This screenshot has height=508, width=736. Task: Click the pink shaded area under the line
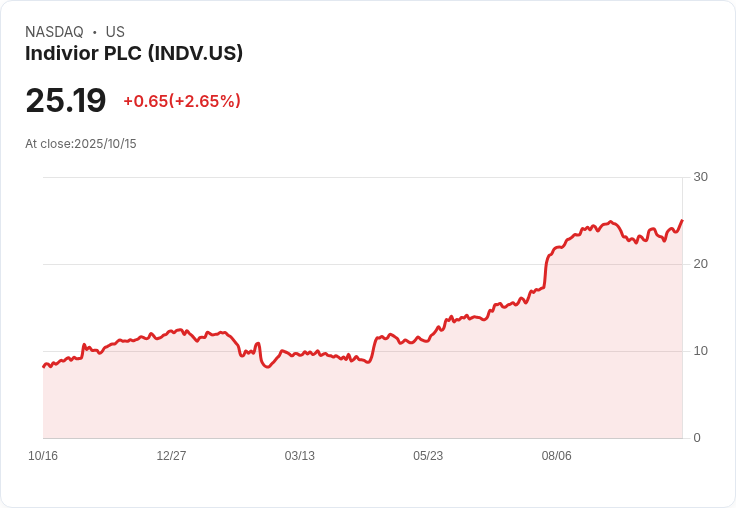(400, 400)
